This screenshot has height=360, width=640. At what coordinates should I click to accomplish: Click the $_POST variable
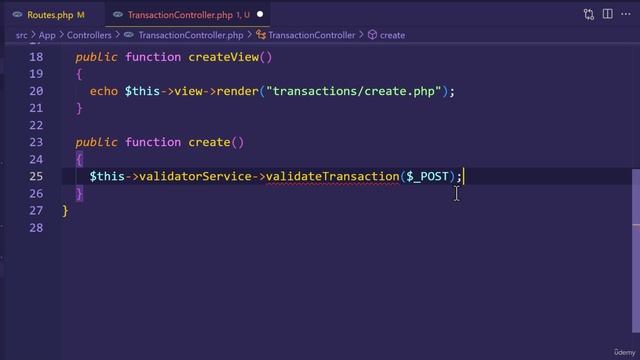427,176
